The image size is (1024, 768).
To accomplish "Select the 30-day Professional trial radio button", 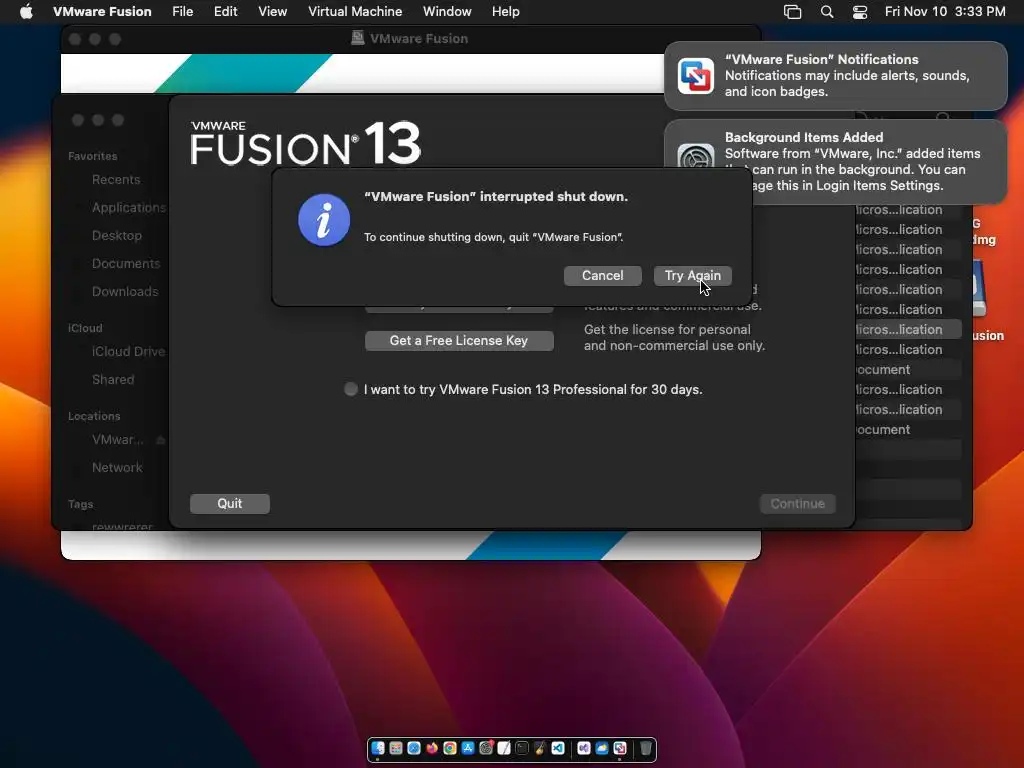I will [351, 389].
